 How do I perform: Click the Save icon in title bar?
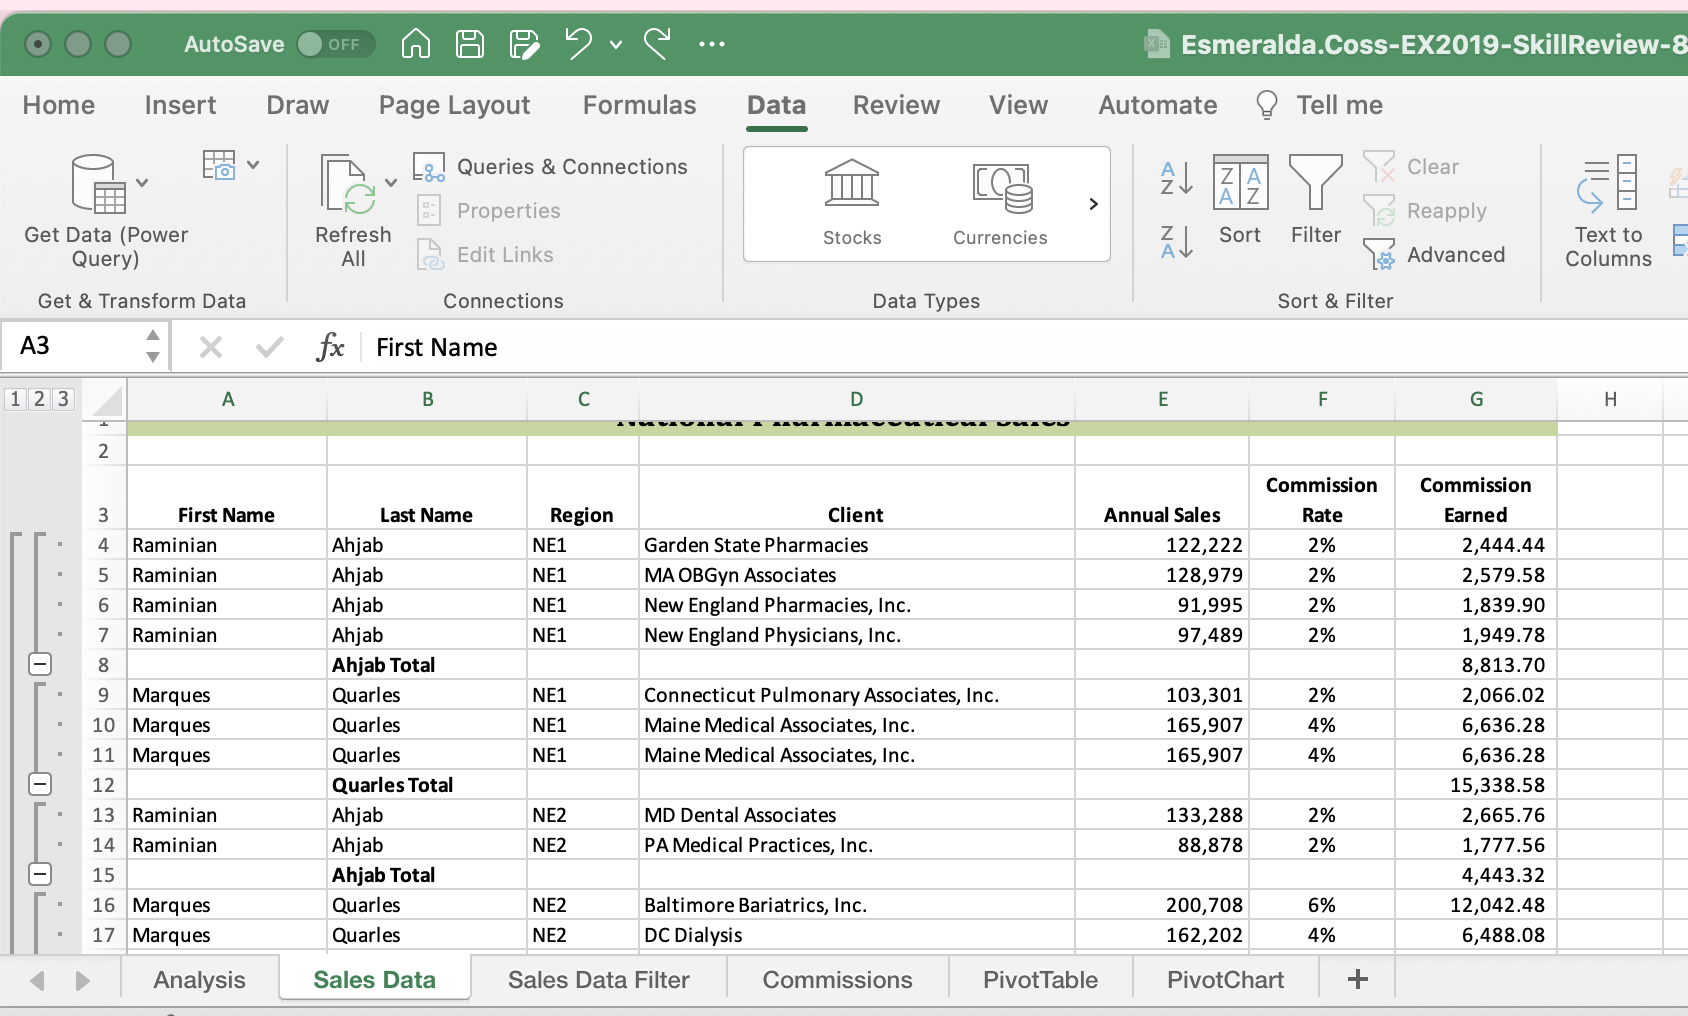(470, 44)
